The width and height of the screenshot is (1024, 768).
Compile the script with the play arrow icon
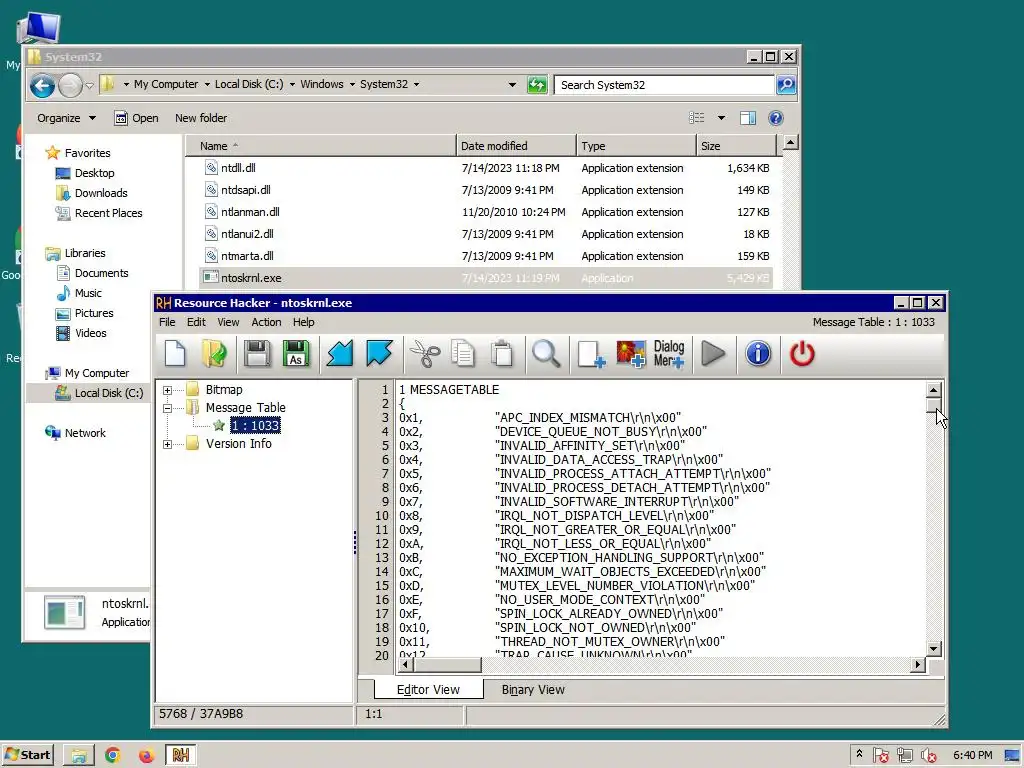click(x=713, y=354)
